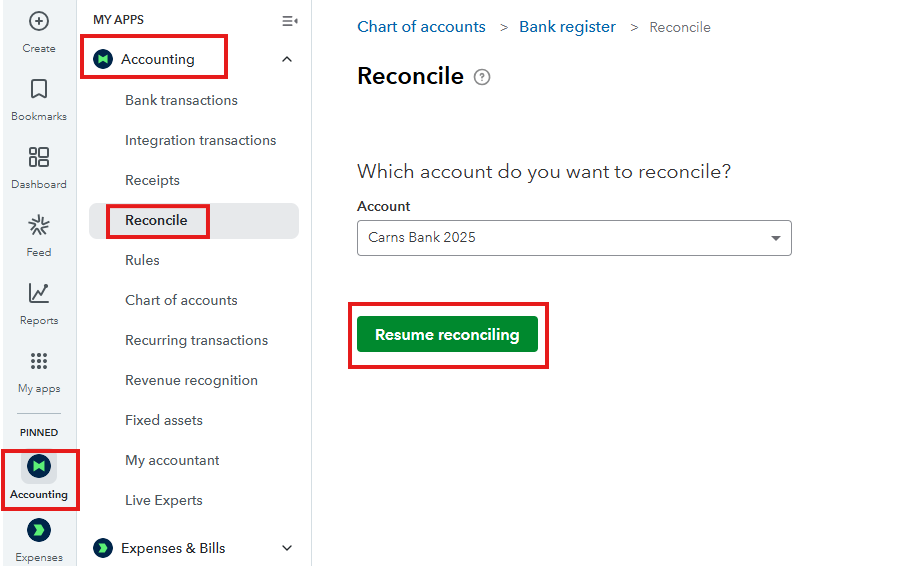Follow the Bank register breadcrumb link
Viewport: 920px width, 566px height.
[567, 27]
